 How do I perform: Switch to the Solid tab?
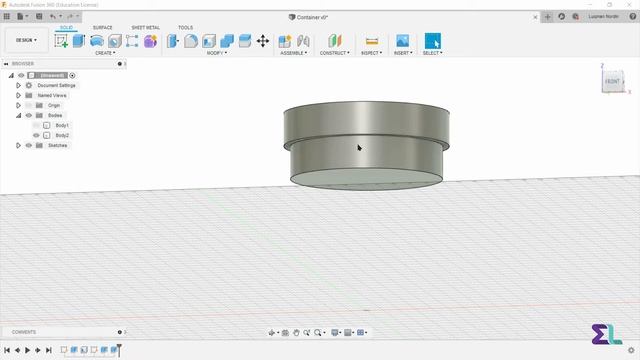67,27
